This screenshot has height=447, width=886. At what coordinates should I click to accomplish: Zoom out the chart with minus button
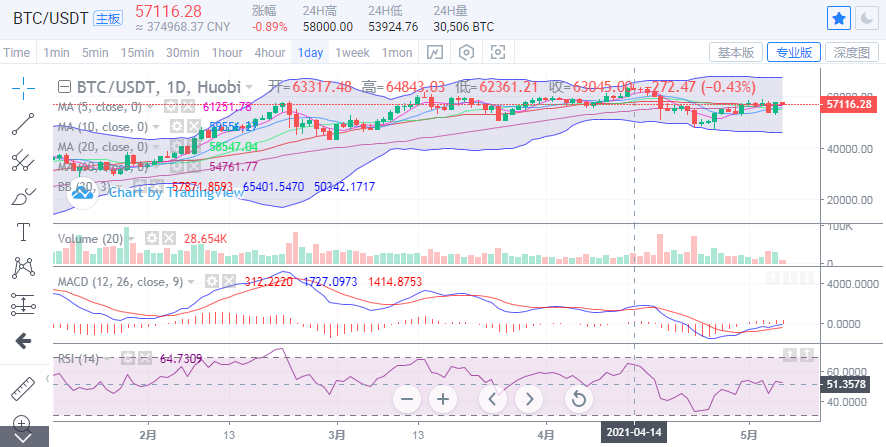pyautogui.click(x=406, y=399)
